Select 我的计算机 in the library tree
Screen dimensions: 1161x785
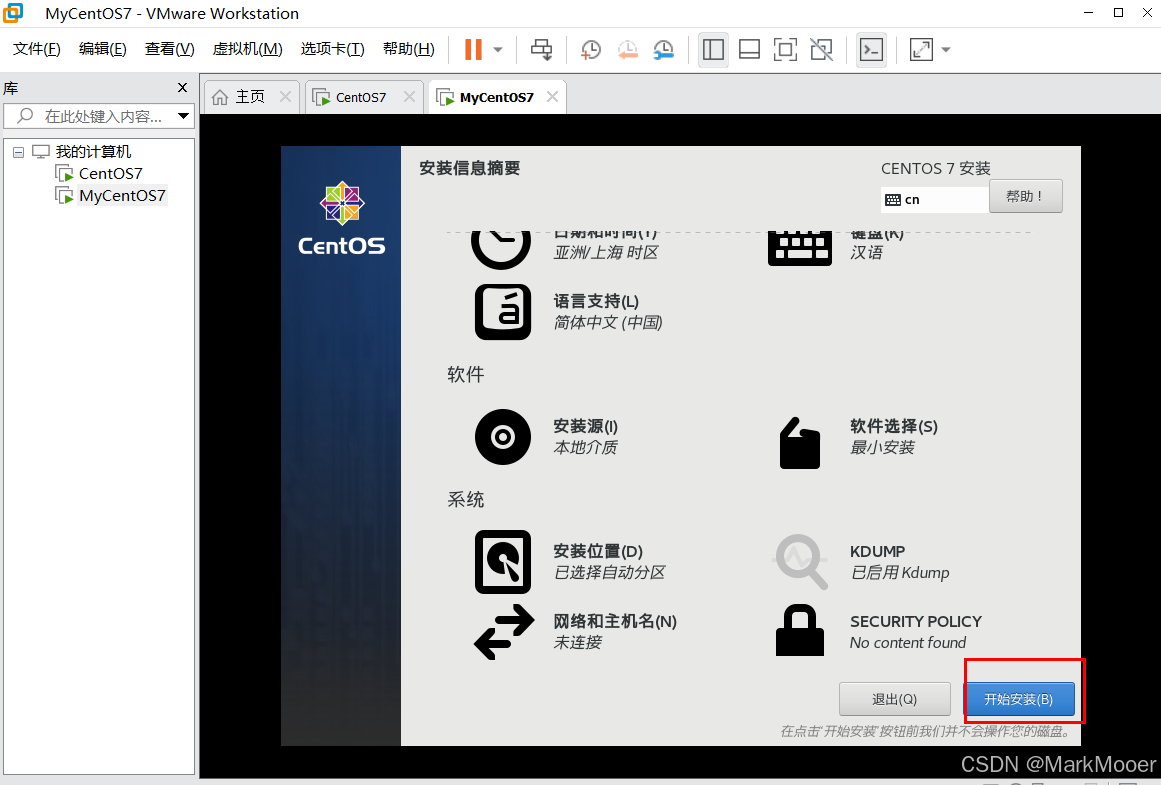pos(93,152)
